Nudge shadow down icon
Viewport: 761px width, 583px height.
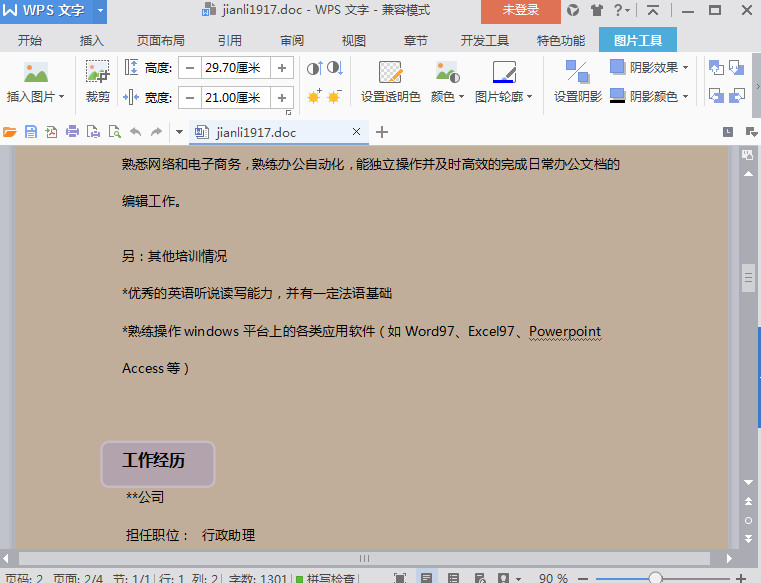737,67
